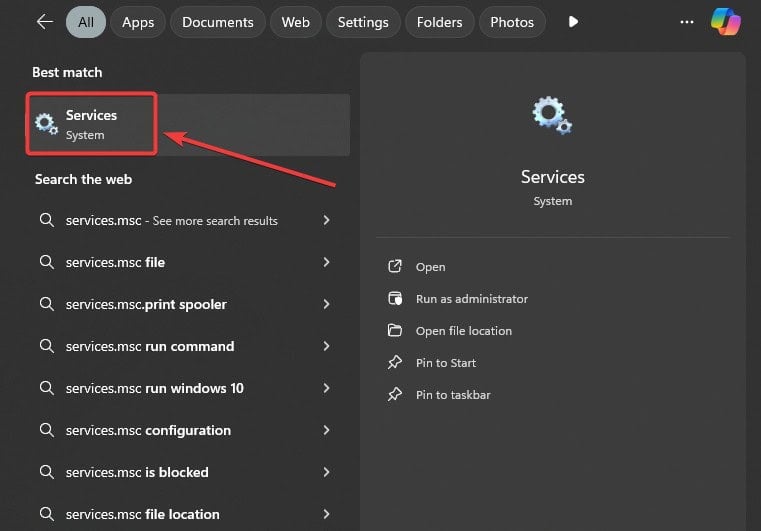The height and width of the screenshot is (531, 761).
Task: Switch to the Settings filter tab
Action: click(363, 22)
